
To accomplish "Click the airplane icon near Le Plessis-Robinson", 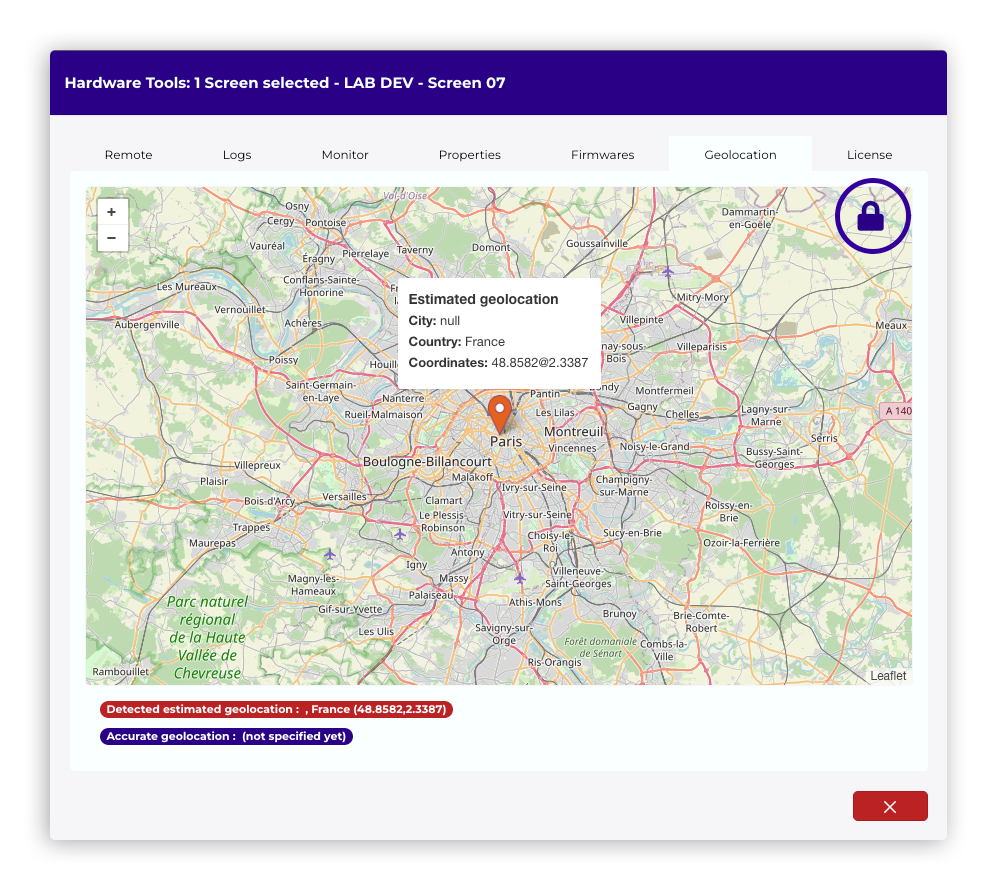I will click(x=400, y=535).
